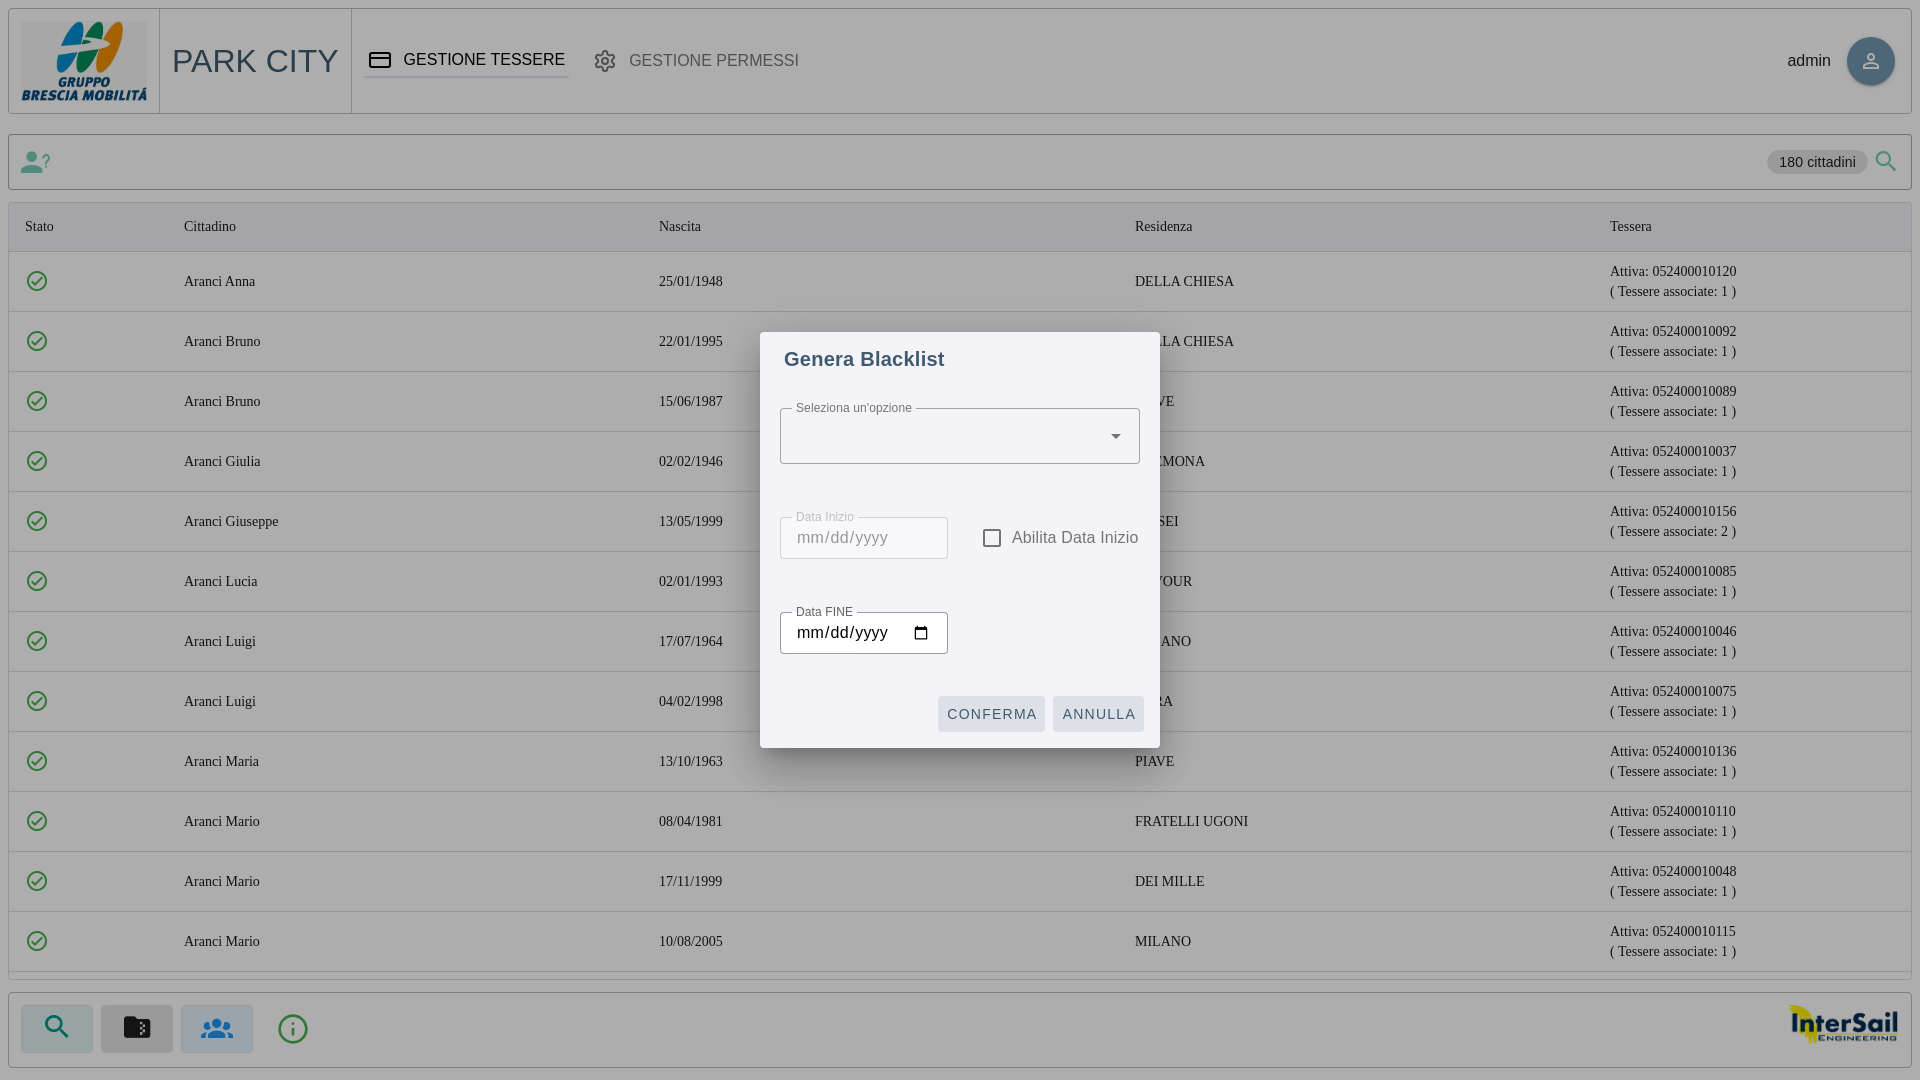The width and height of the screenshot is (1920, 1080).
Task: Open the info icon in bottom toolbar
Action: pyautogui.click(x=293, y=1029)
